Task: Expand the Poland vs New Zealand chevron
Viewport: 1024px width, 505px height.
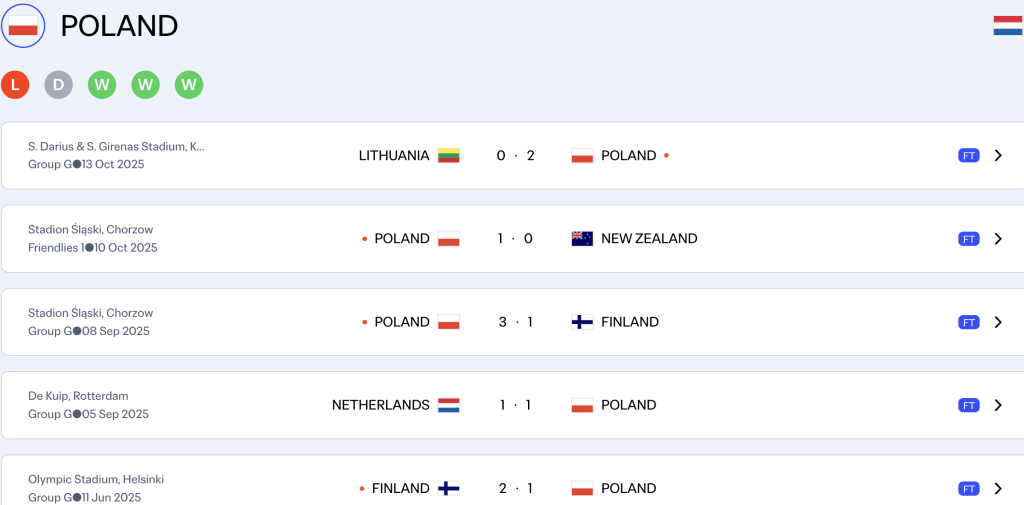Action: pos(998,239)
